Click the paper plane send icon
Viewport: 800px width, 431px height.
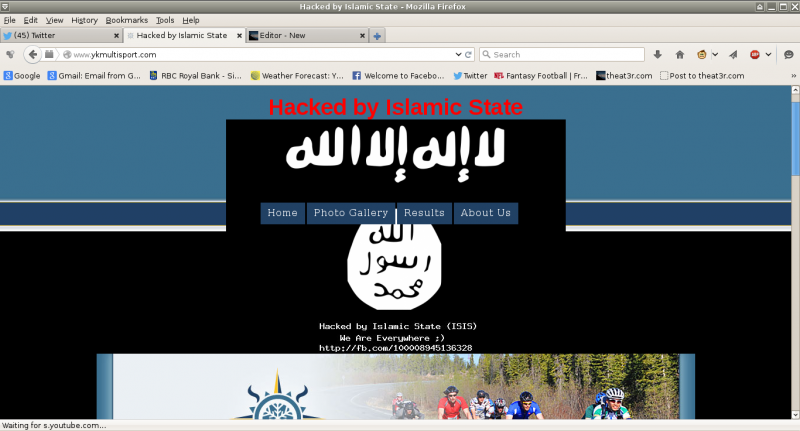[733, 55]
